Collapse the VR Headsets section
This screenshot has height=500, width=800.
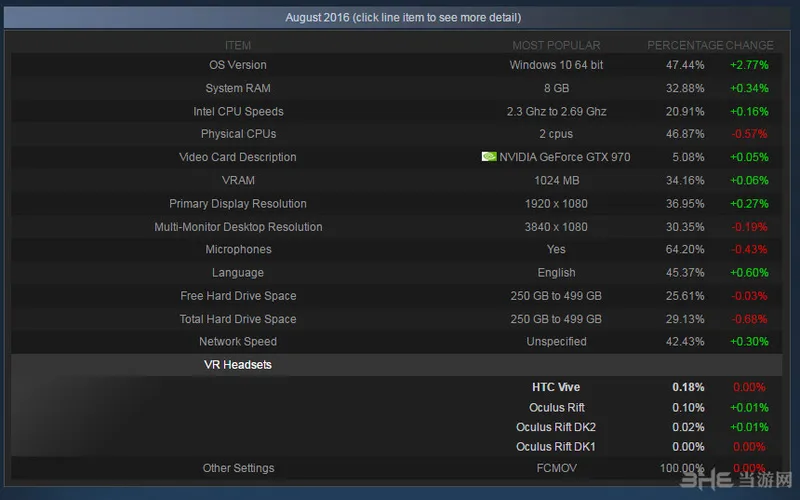[x=396, y=365]
